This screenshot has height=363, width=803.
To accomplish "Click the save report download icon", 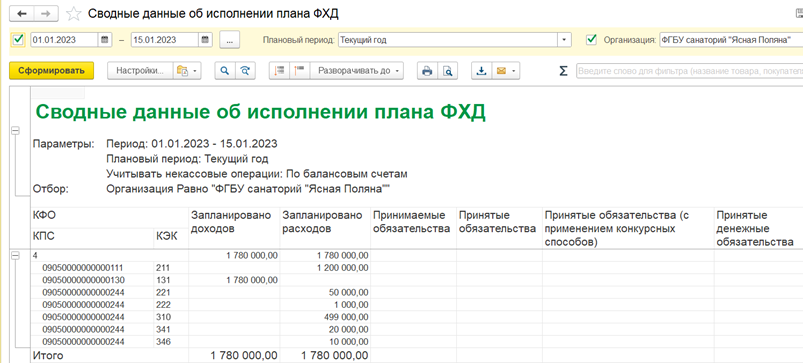I will click(481, 71).
